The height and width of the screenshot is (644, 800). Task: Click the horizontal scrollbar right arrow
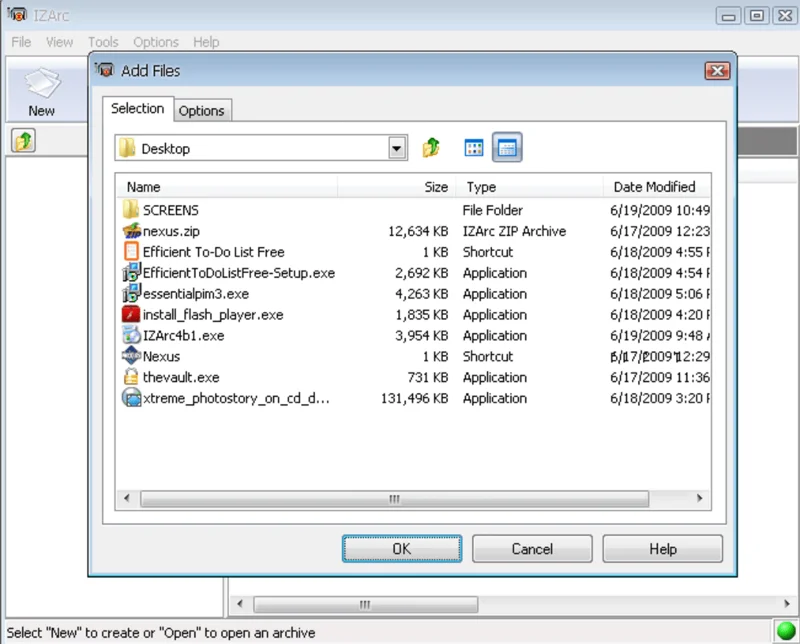(699, 498)
